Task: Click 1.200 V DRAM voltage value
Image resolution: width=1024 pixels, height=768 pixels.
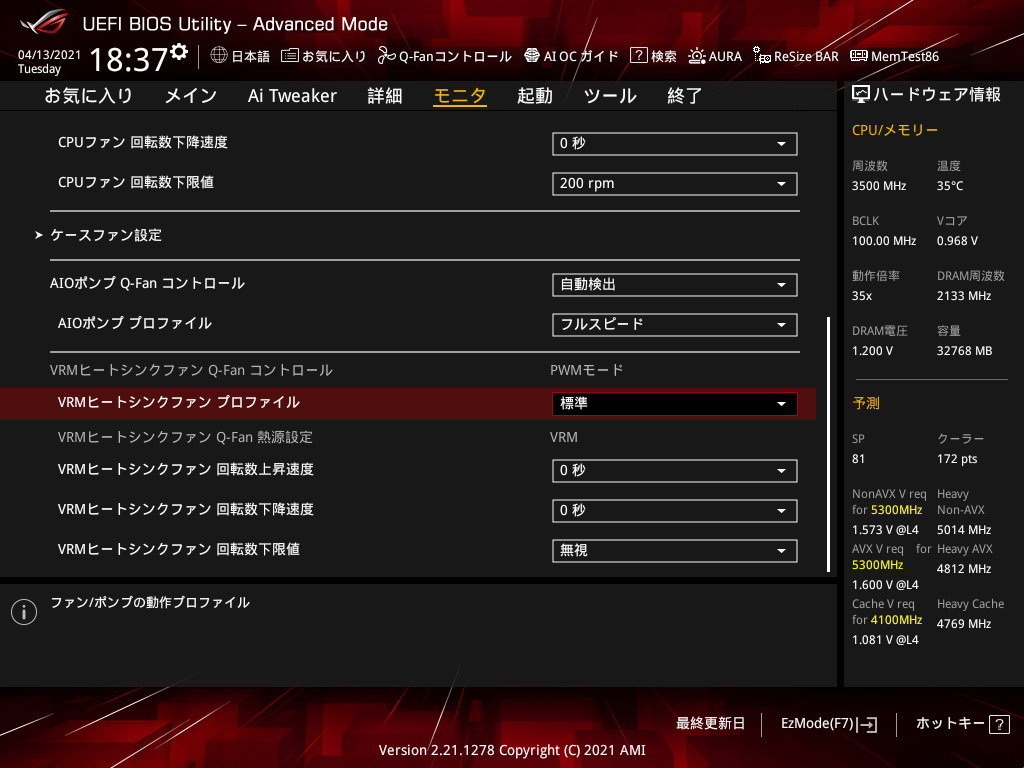Action: point(872,351)
